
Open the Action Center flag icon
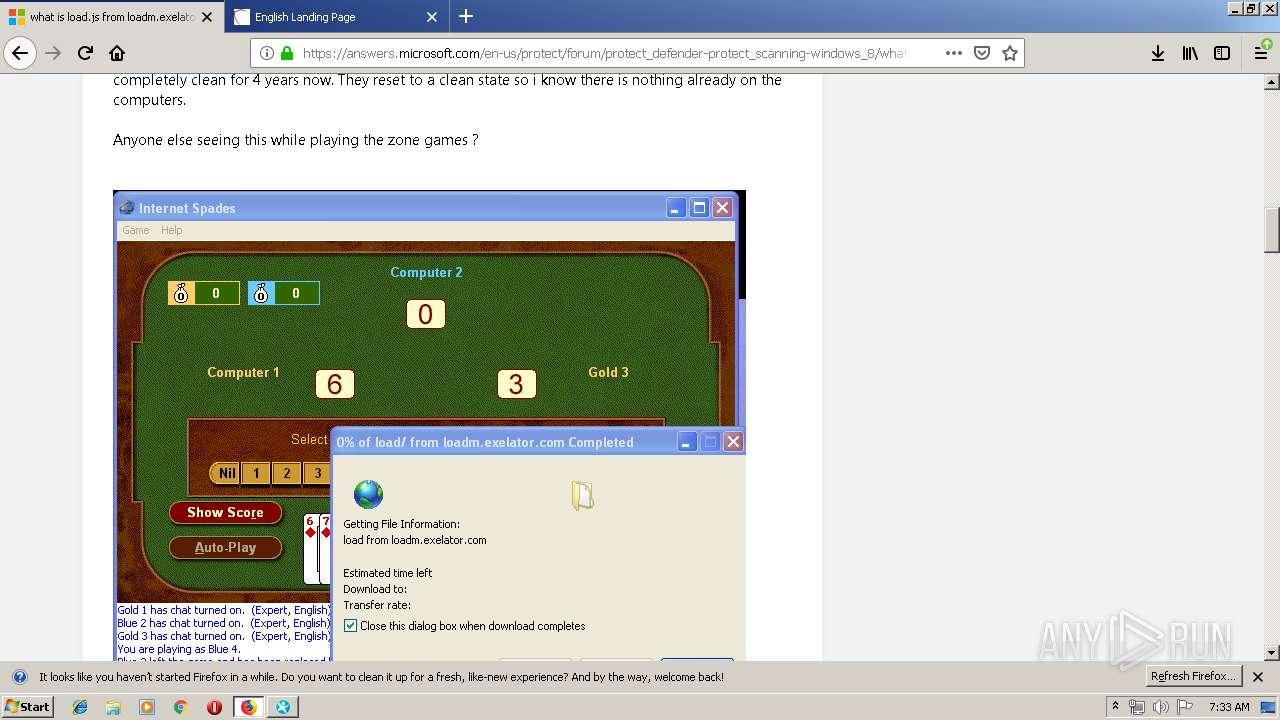point(1185,707)
